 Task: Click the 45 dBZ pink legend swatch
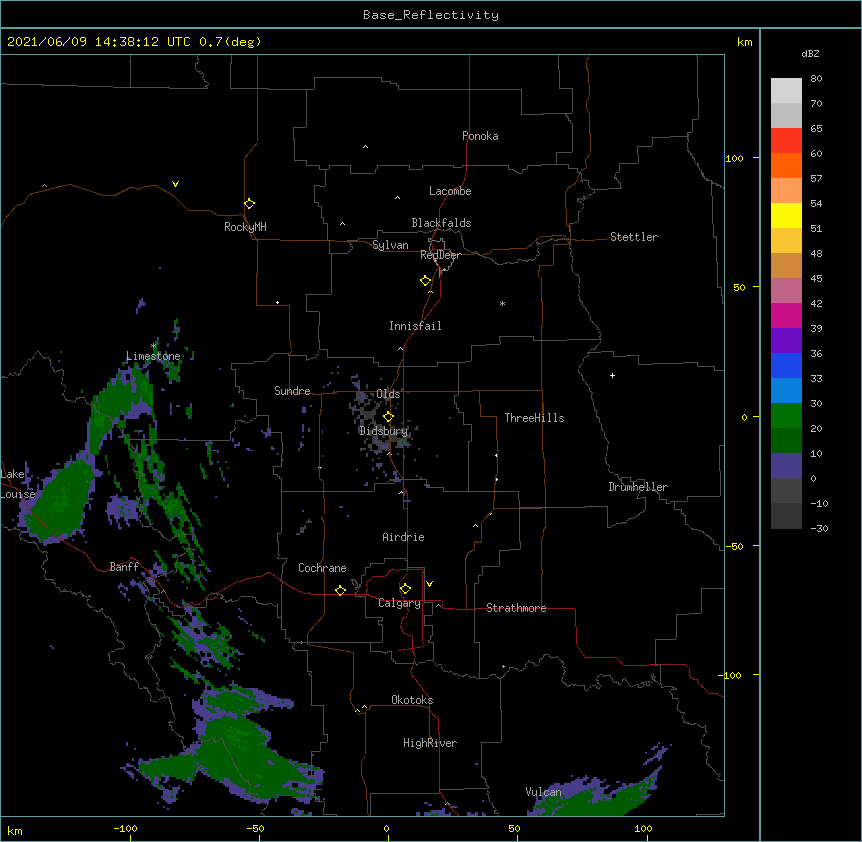click(x=786, y=290)
